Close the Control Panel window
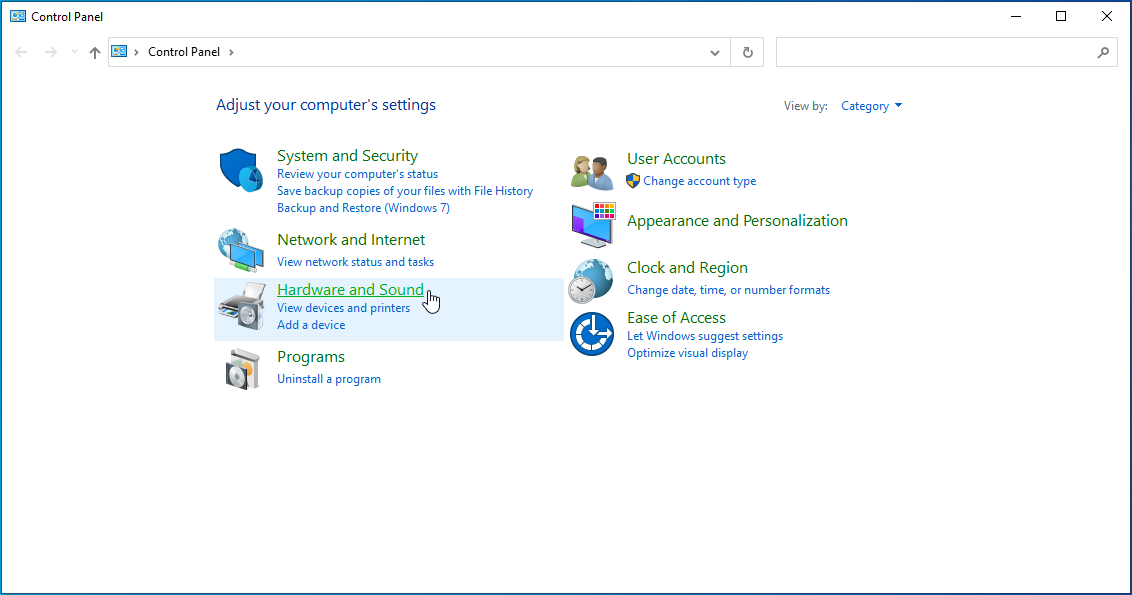Image resolution: width=1132 pixels, height=595 pixels. pyautogui.click(x=1107, y=17)
